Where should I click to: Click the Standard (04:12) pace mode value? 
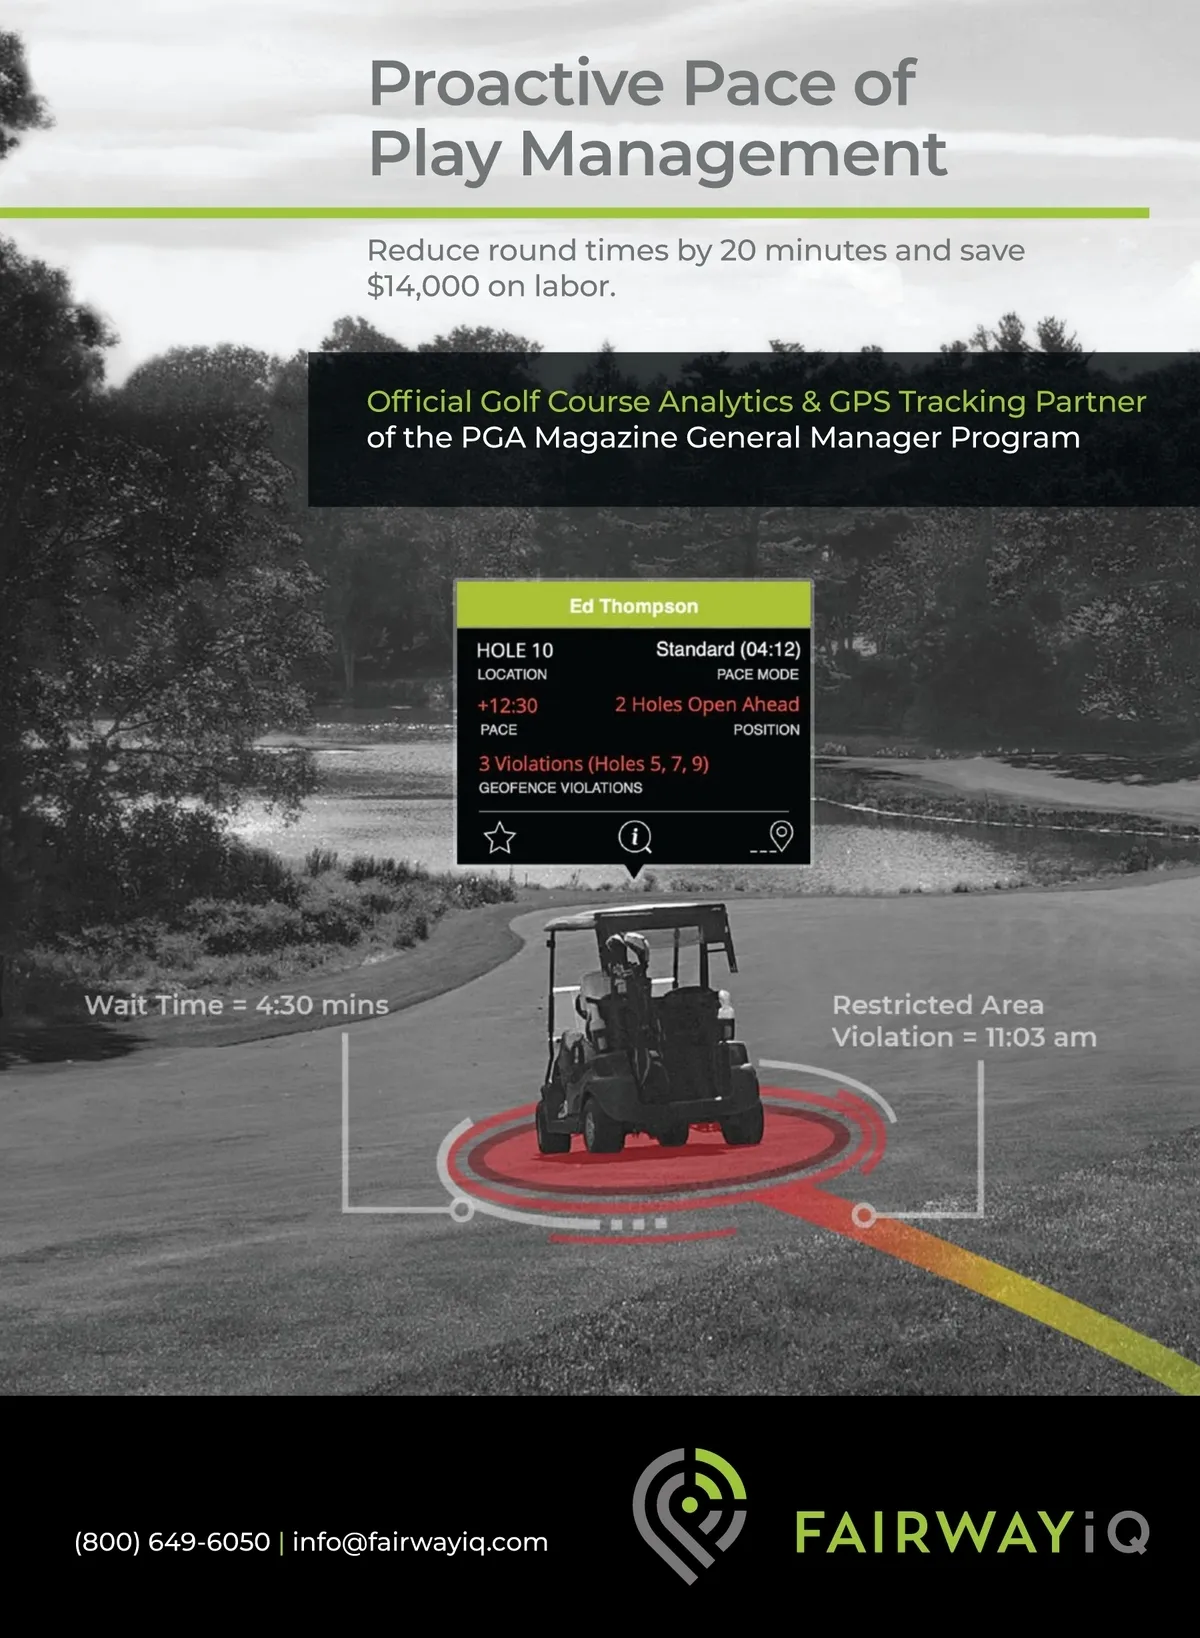(x=727, y=649)
